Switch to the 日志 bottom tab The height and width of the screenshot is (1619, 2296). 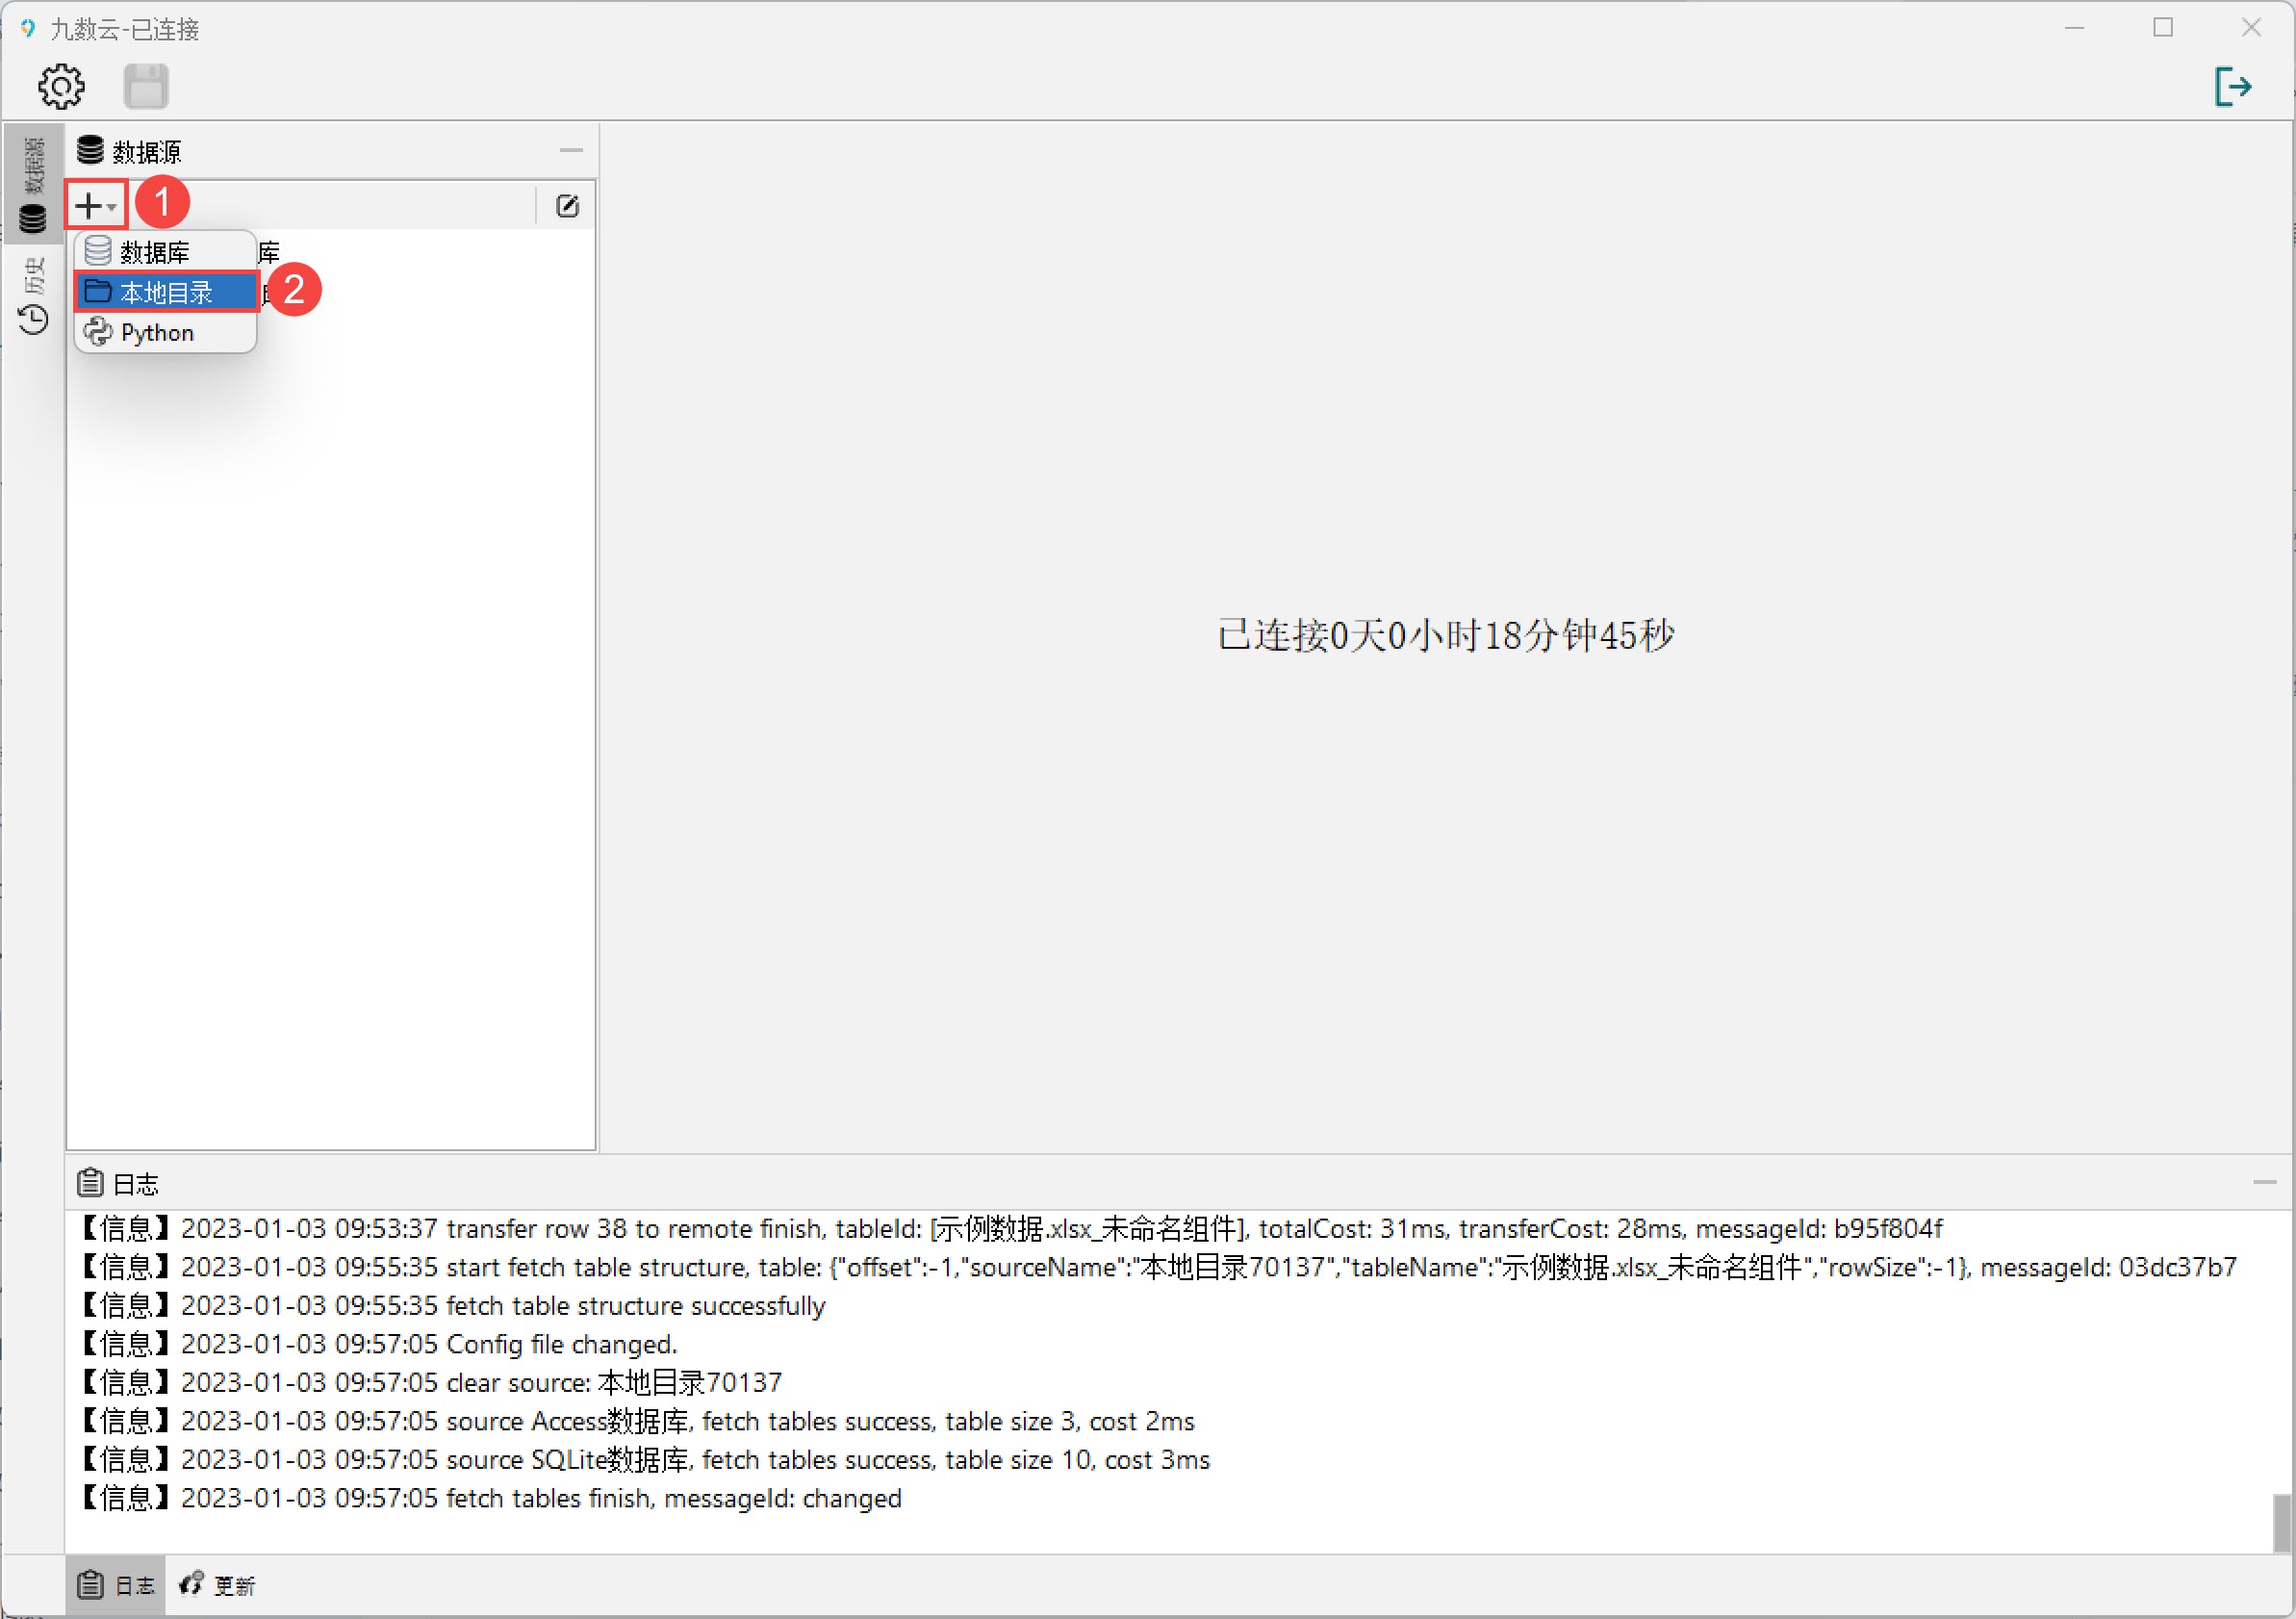(117, 1585)
